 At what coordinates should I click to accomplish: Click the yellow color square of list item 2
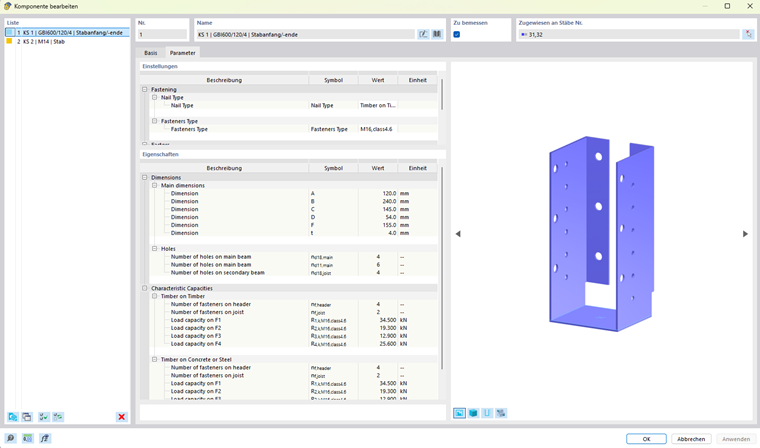pyautogui.click(x=9, y=41)
